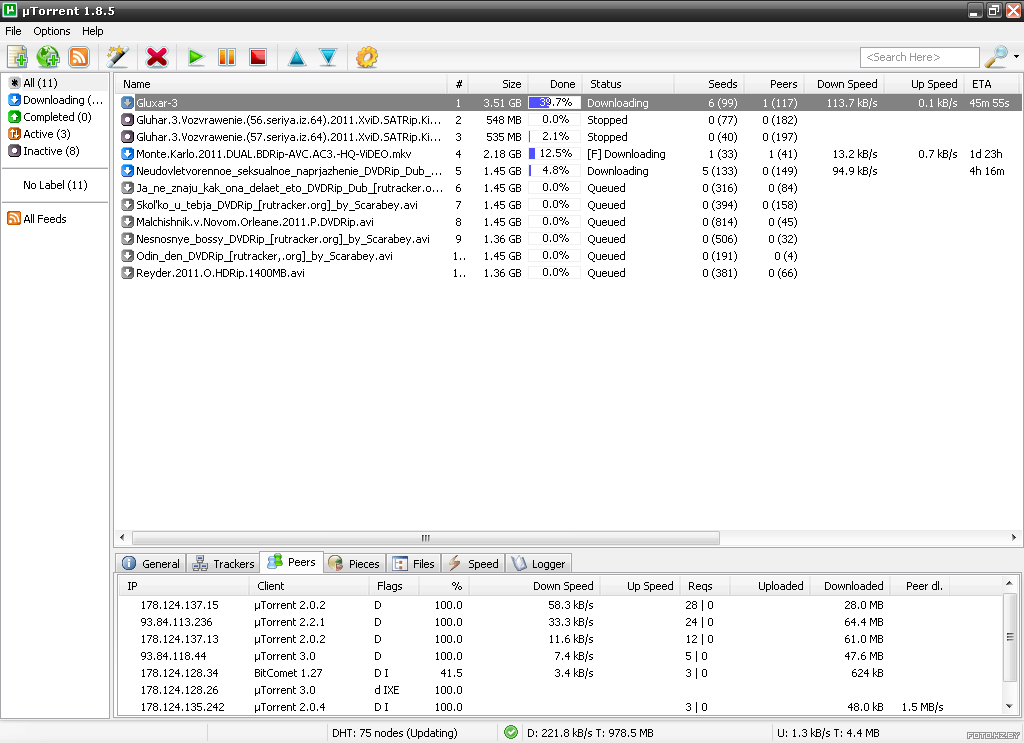The height and width of the screenshot is (743, 1024).
Task: Click horizontal scrollbar right arrow
Action: (1014, 537)
